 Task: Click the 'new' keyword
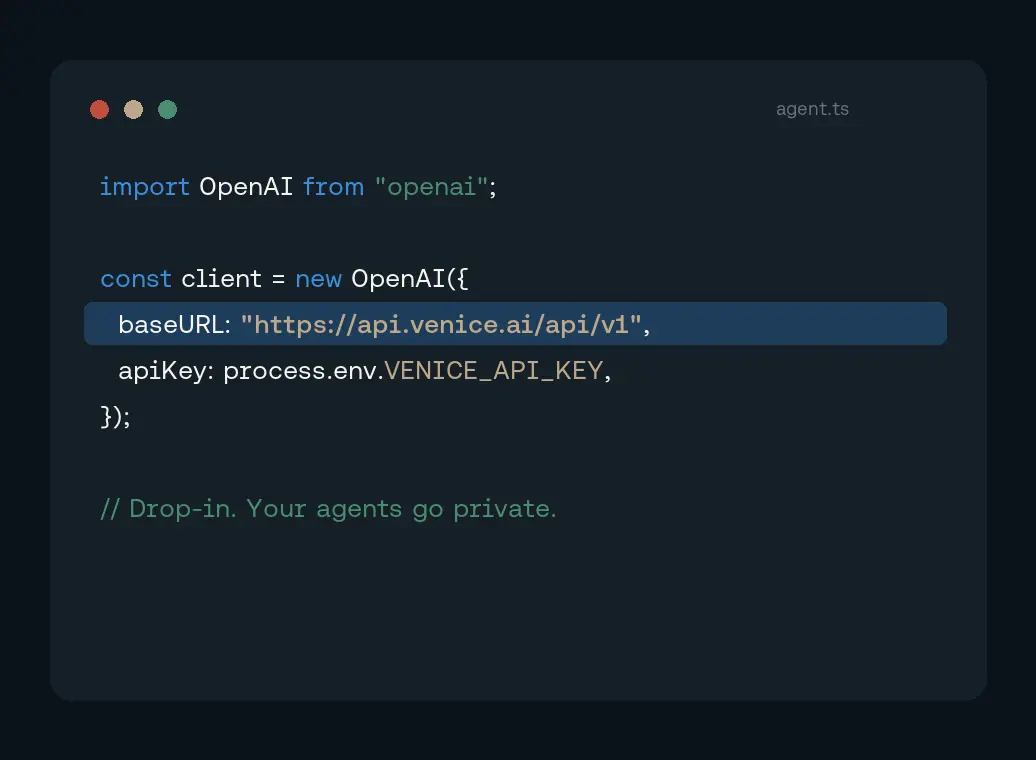click(318, 279)
